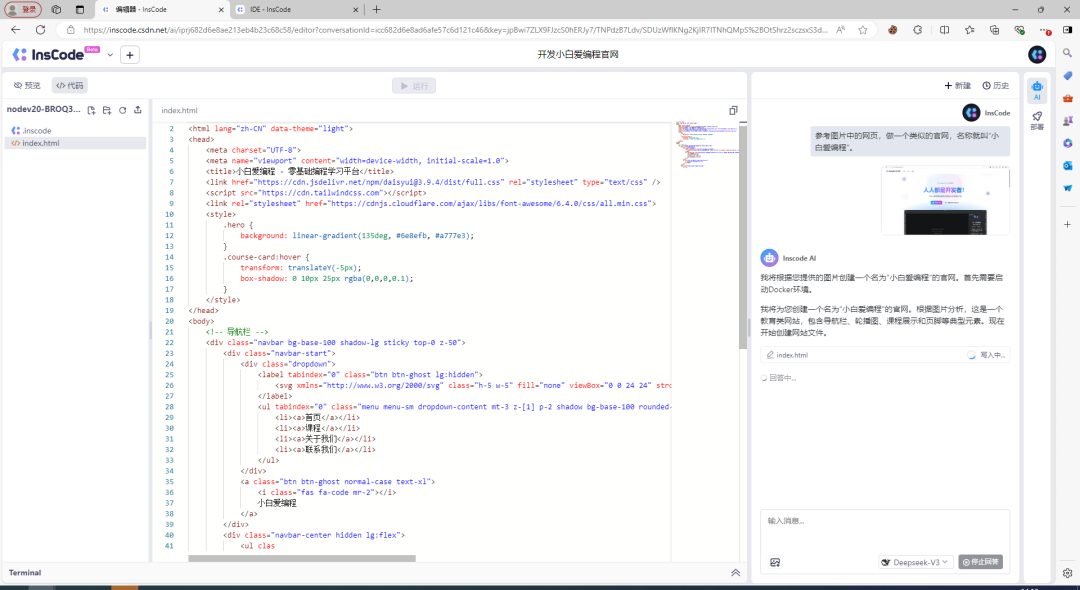Image resolution: width=1080 pixels, height=590 pixels.
Task: Close the IDE - InsCode browser tab
Action: [356, 10]
